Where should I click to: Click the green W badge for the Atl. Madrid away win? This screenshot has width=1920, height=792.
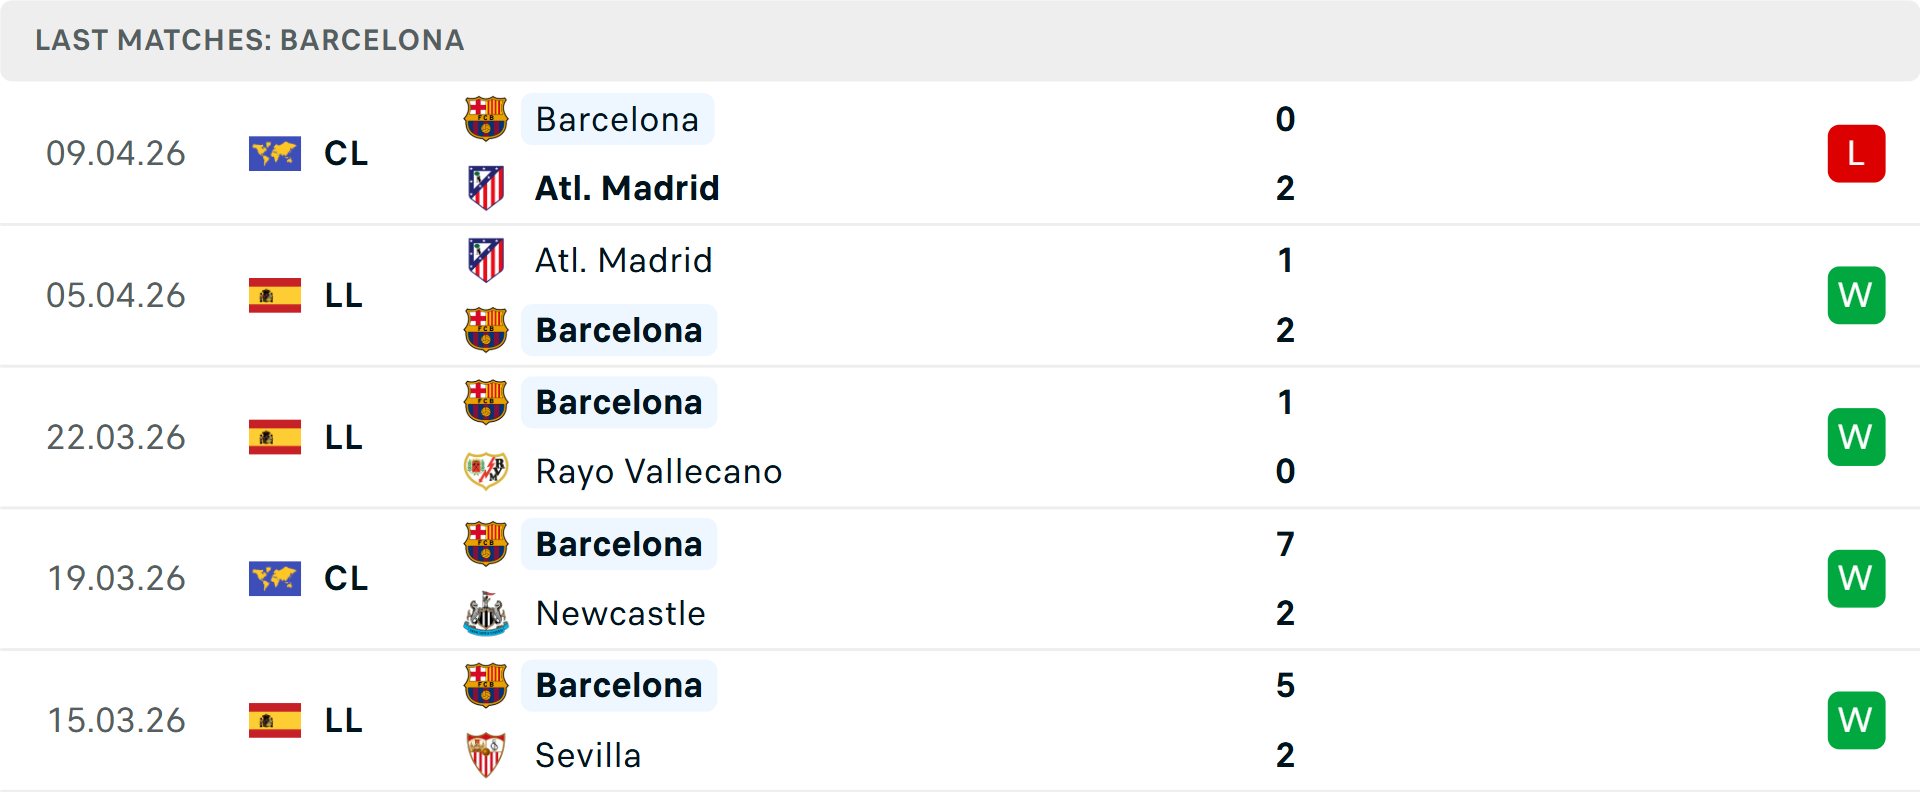click(x=1856, y=295)
